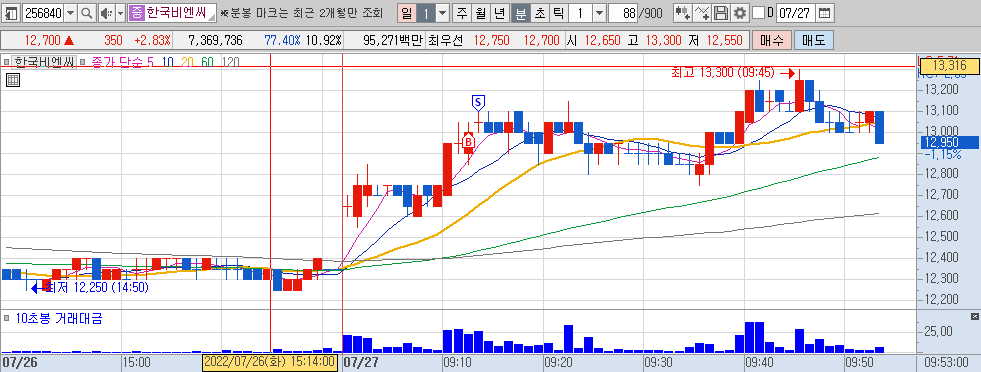Open the 일 period value dropdown
This screenshot has height=372, width=981.
point(442,13)
